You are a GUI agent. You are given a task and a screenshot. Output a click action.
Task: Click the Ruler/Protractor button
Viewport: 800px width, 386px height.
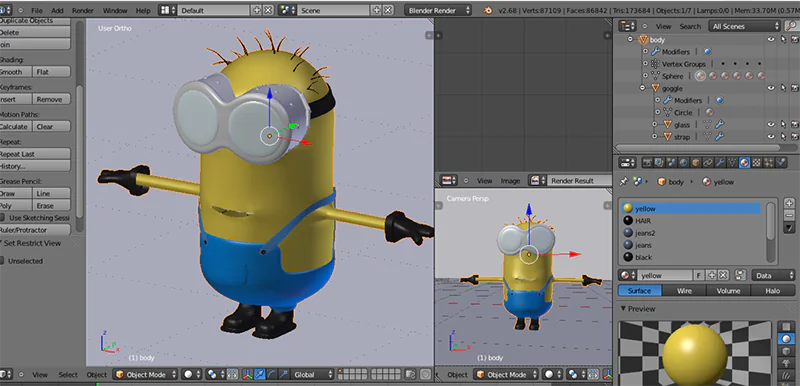(x=35, y=230)
